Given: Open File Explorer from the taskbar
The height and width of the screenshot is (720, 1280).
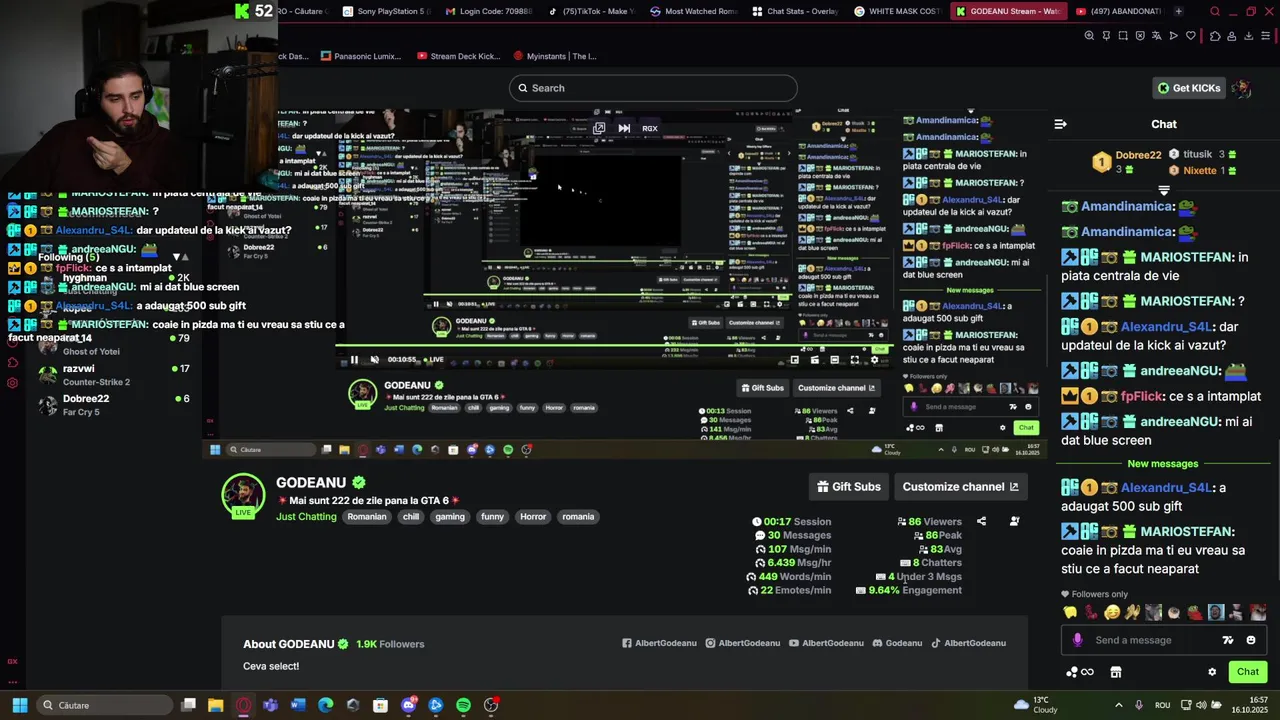Looking at the screenshot, I should pyautogui.click(x=215, y=705).
